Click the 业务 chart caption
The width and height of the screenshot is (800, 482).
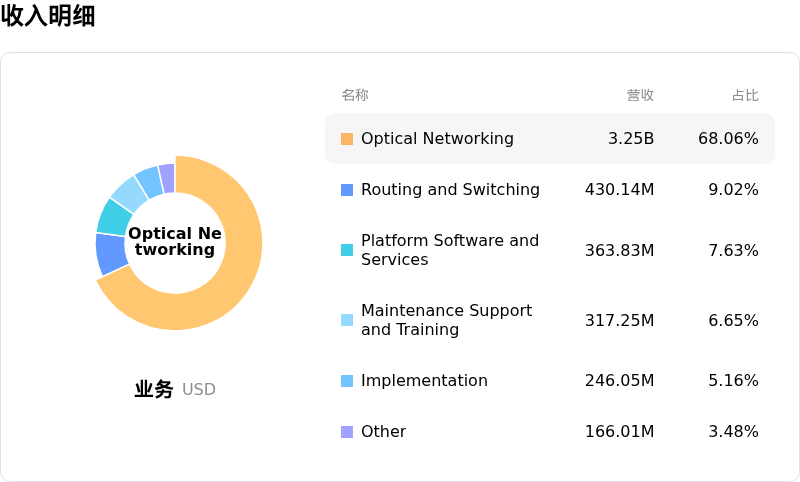154,390
